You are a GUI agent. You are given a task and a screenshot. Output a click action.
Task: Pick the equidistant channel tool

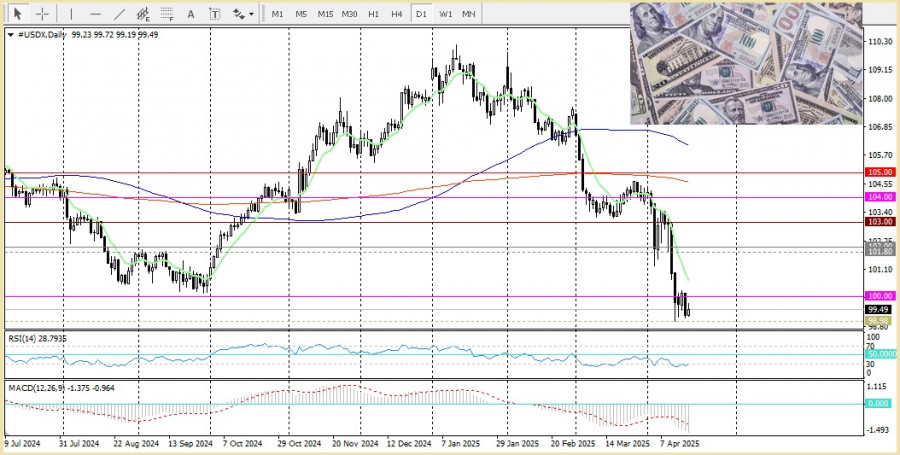(143, 14)
